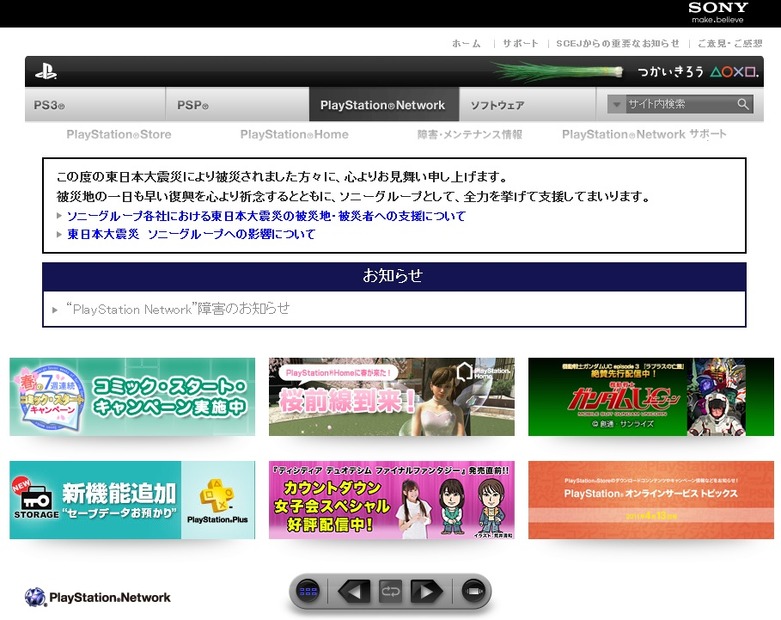Click the PlayStation logo in header

[46, 72]
